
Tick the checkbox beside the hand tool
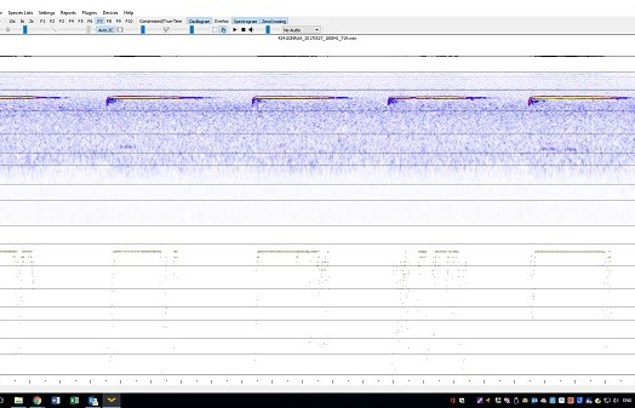point(214,30)
